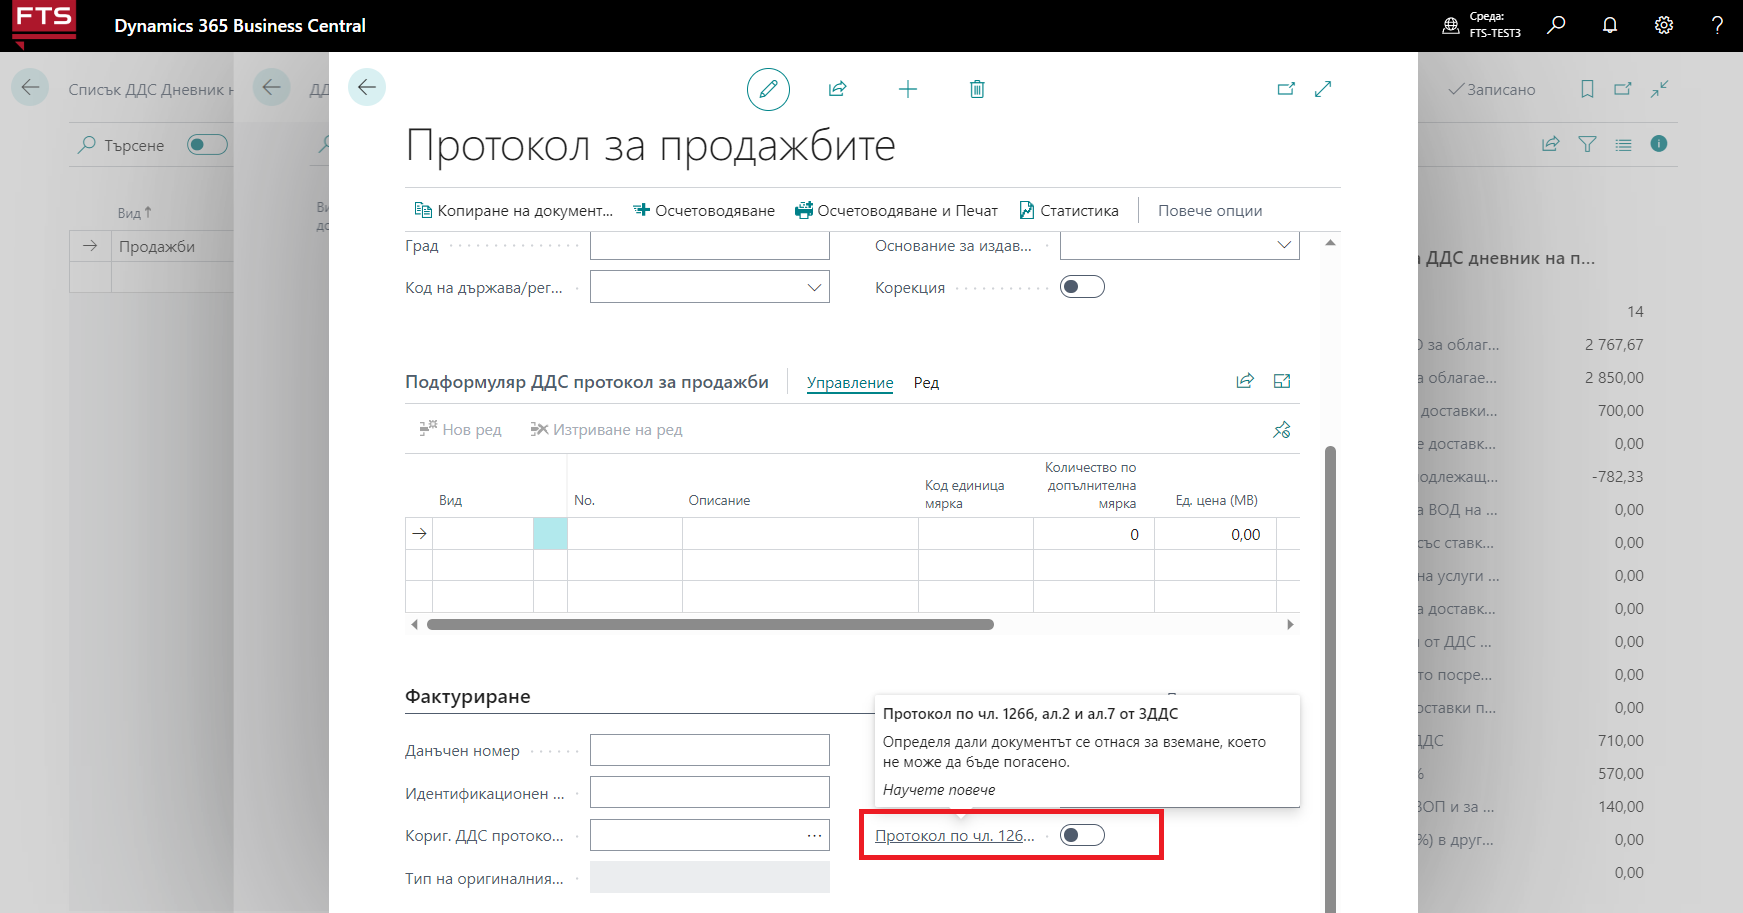1743x913 pixels.
Task: Click the pin icon in subform toolbar
Action: pos(1282,429)
